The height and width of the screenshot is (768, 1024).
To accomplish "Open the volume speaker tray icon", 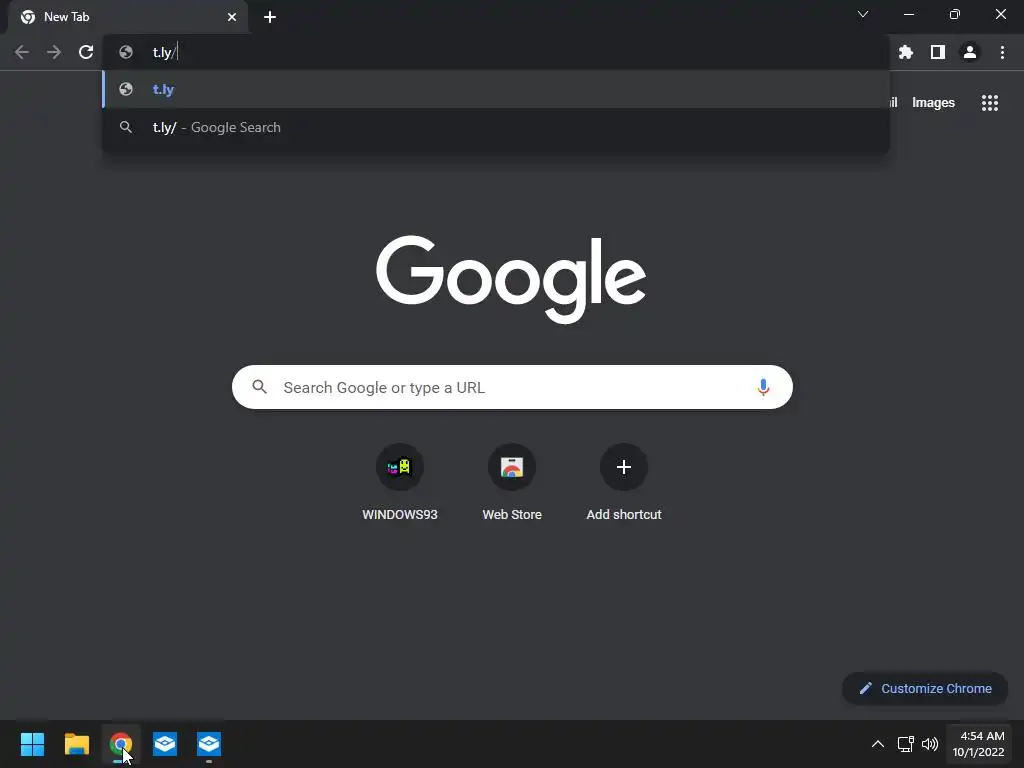I will pos(930,744).
